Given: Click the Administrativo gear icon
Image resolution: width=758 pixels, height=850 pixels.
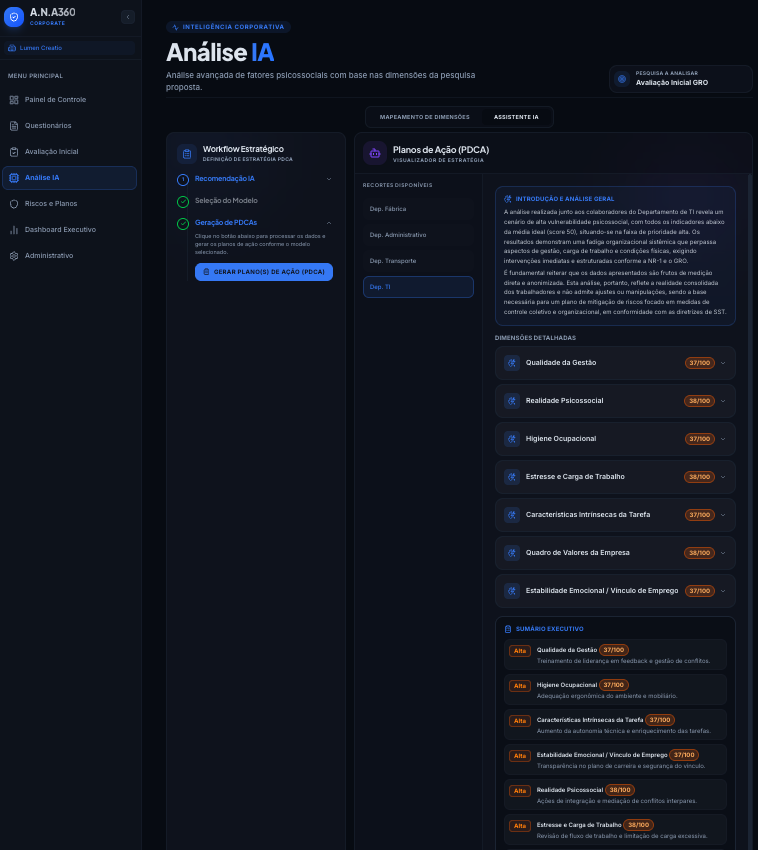Looking at the screenshot, I should pyautogui.click(x=14, y=256).
